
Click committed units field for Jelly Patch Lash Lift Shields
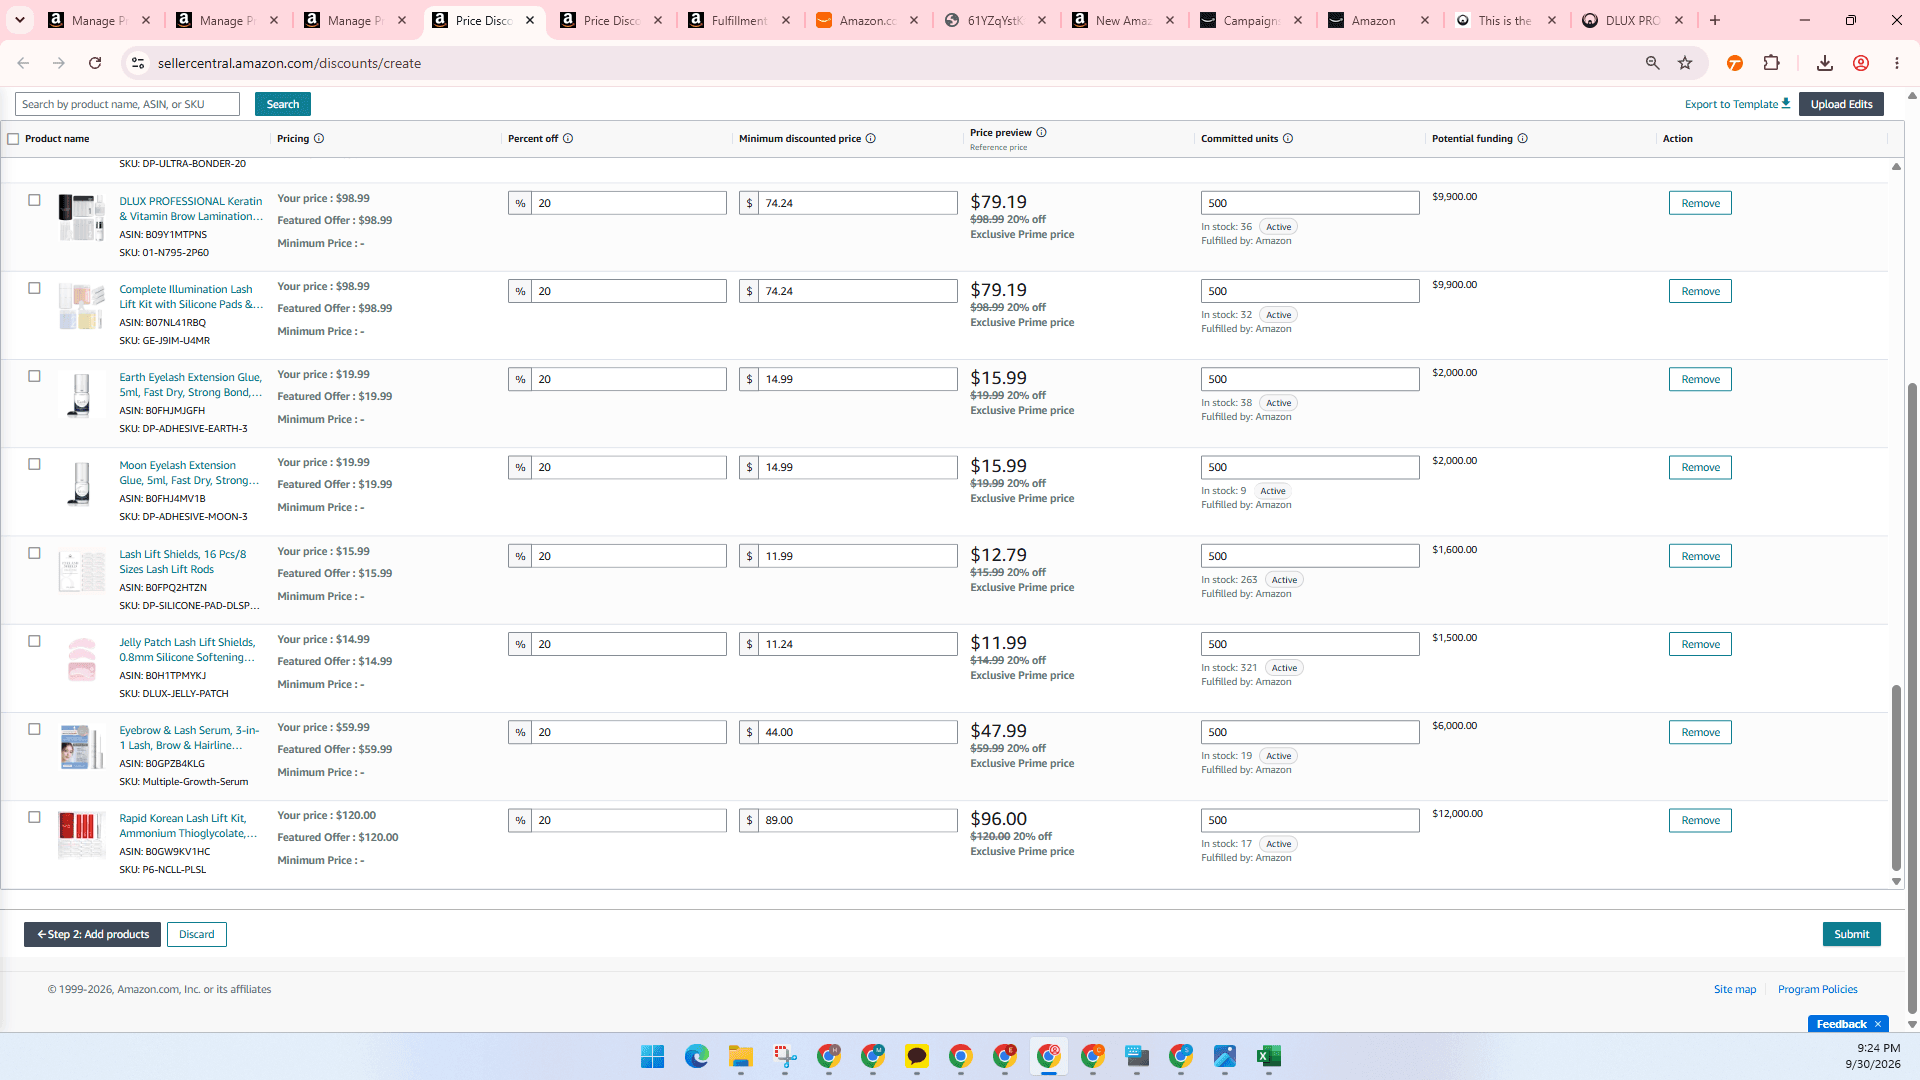click(x=1310, y=644)
